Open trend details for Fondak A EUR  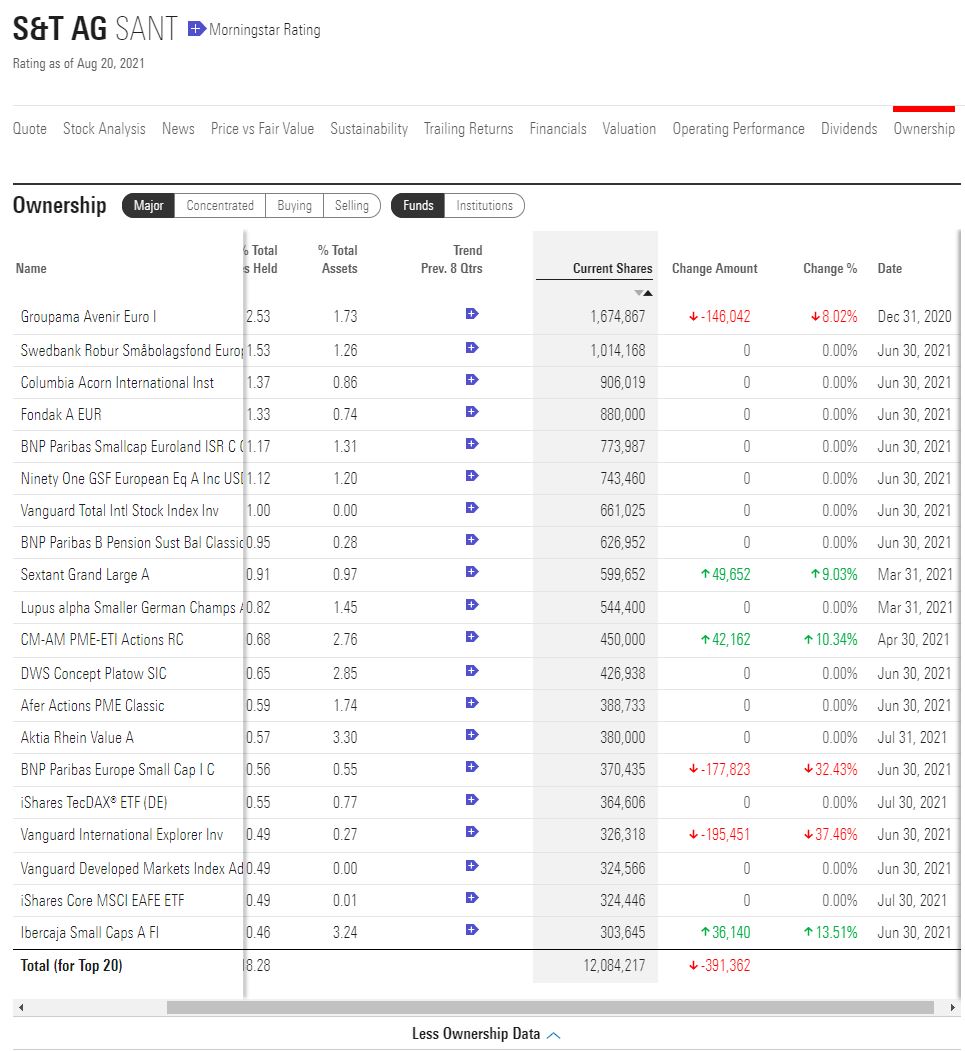pyautogui.click(x=470, y=413)
